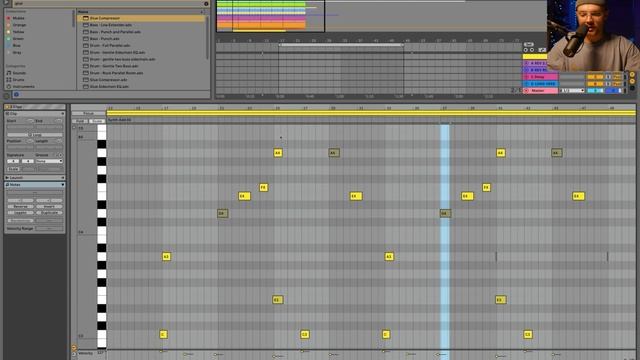Open Clip panel header dropdown arrow
This screenshot has width=640, height=360.
click(x=62, y=113)
